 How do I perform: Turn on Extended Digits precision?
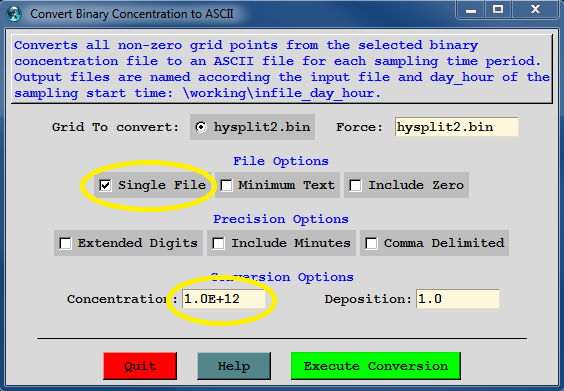pyautogui.click(x=65, y=244)
